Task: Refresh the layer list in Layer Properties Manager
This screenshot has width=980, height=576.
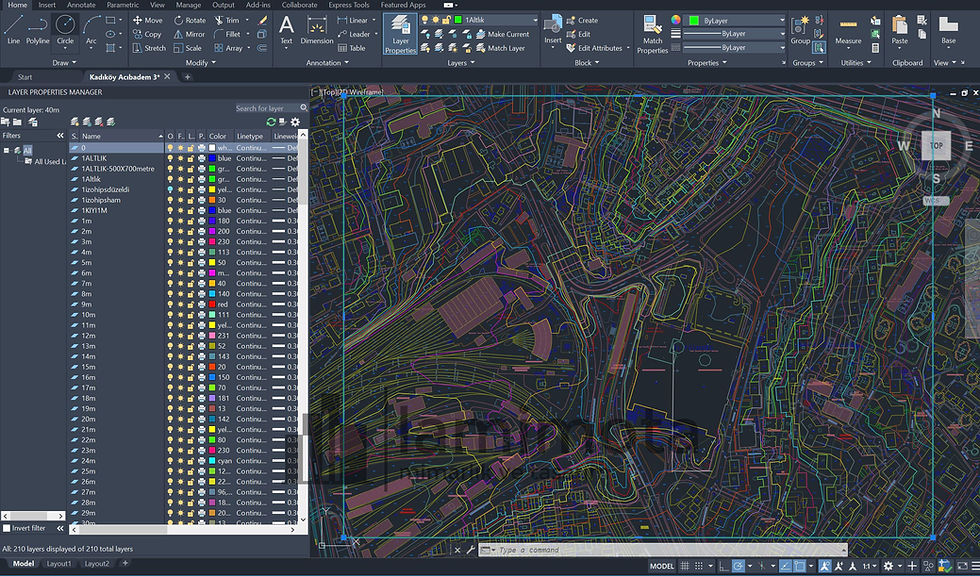Action: (x=271, y=122)
